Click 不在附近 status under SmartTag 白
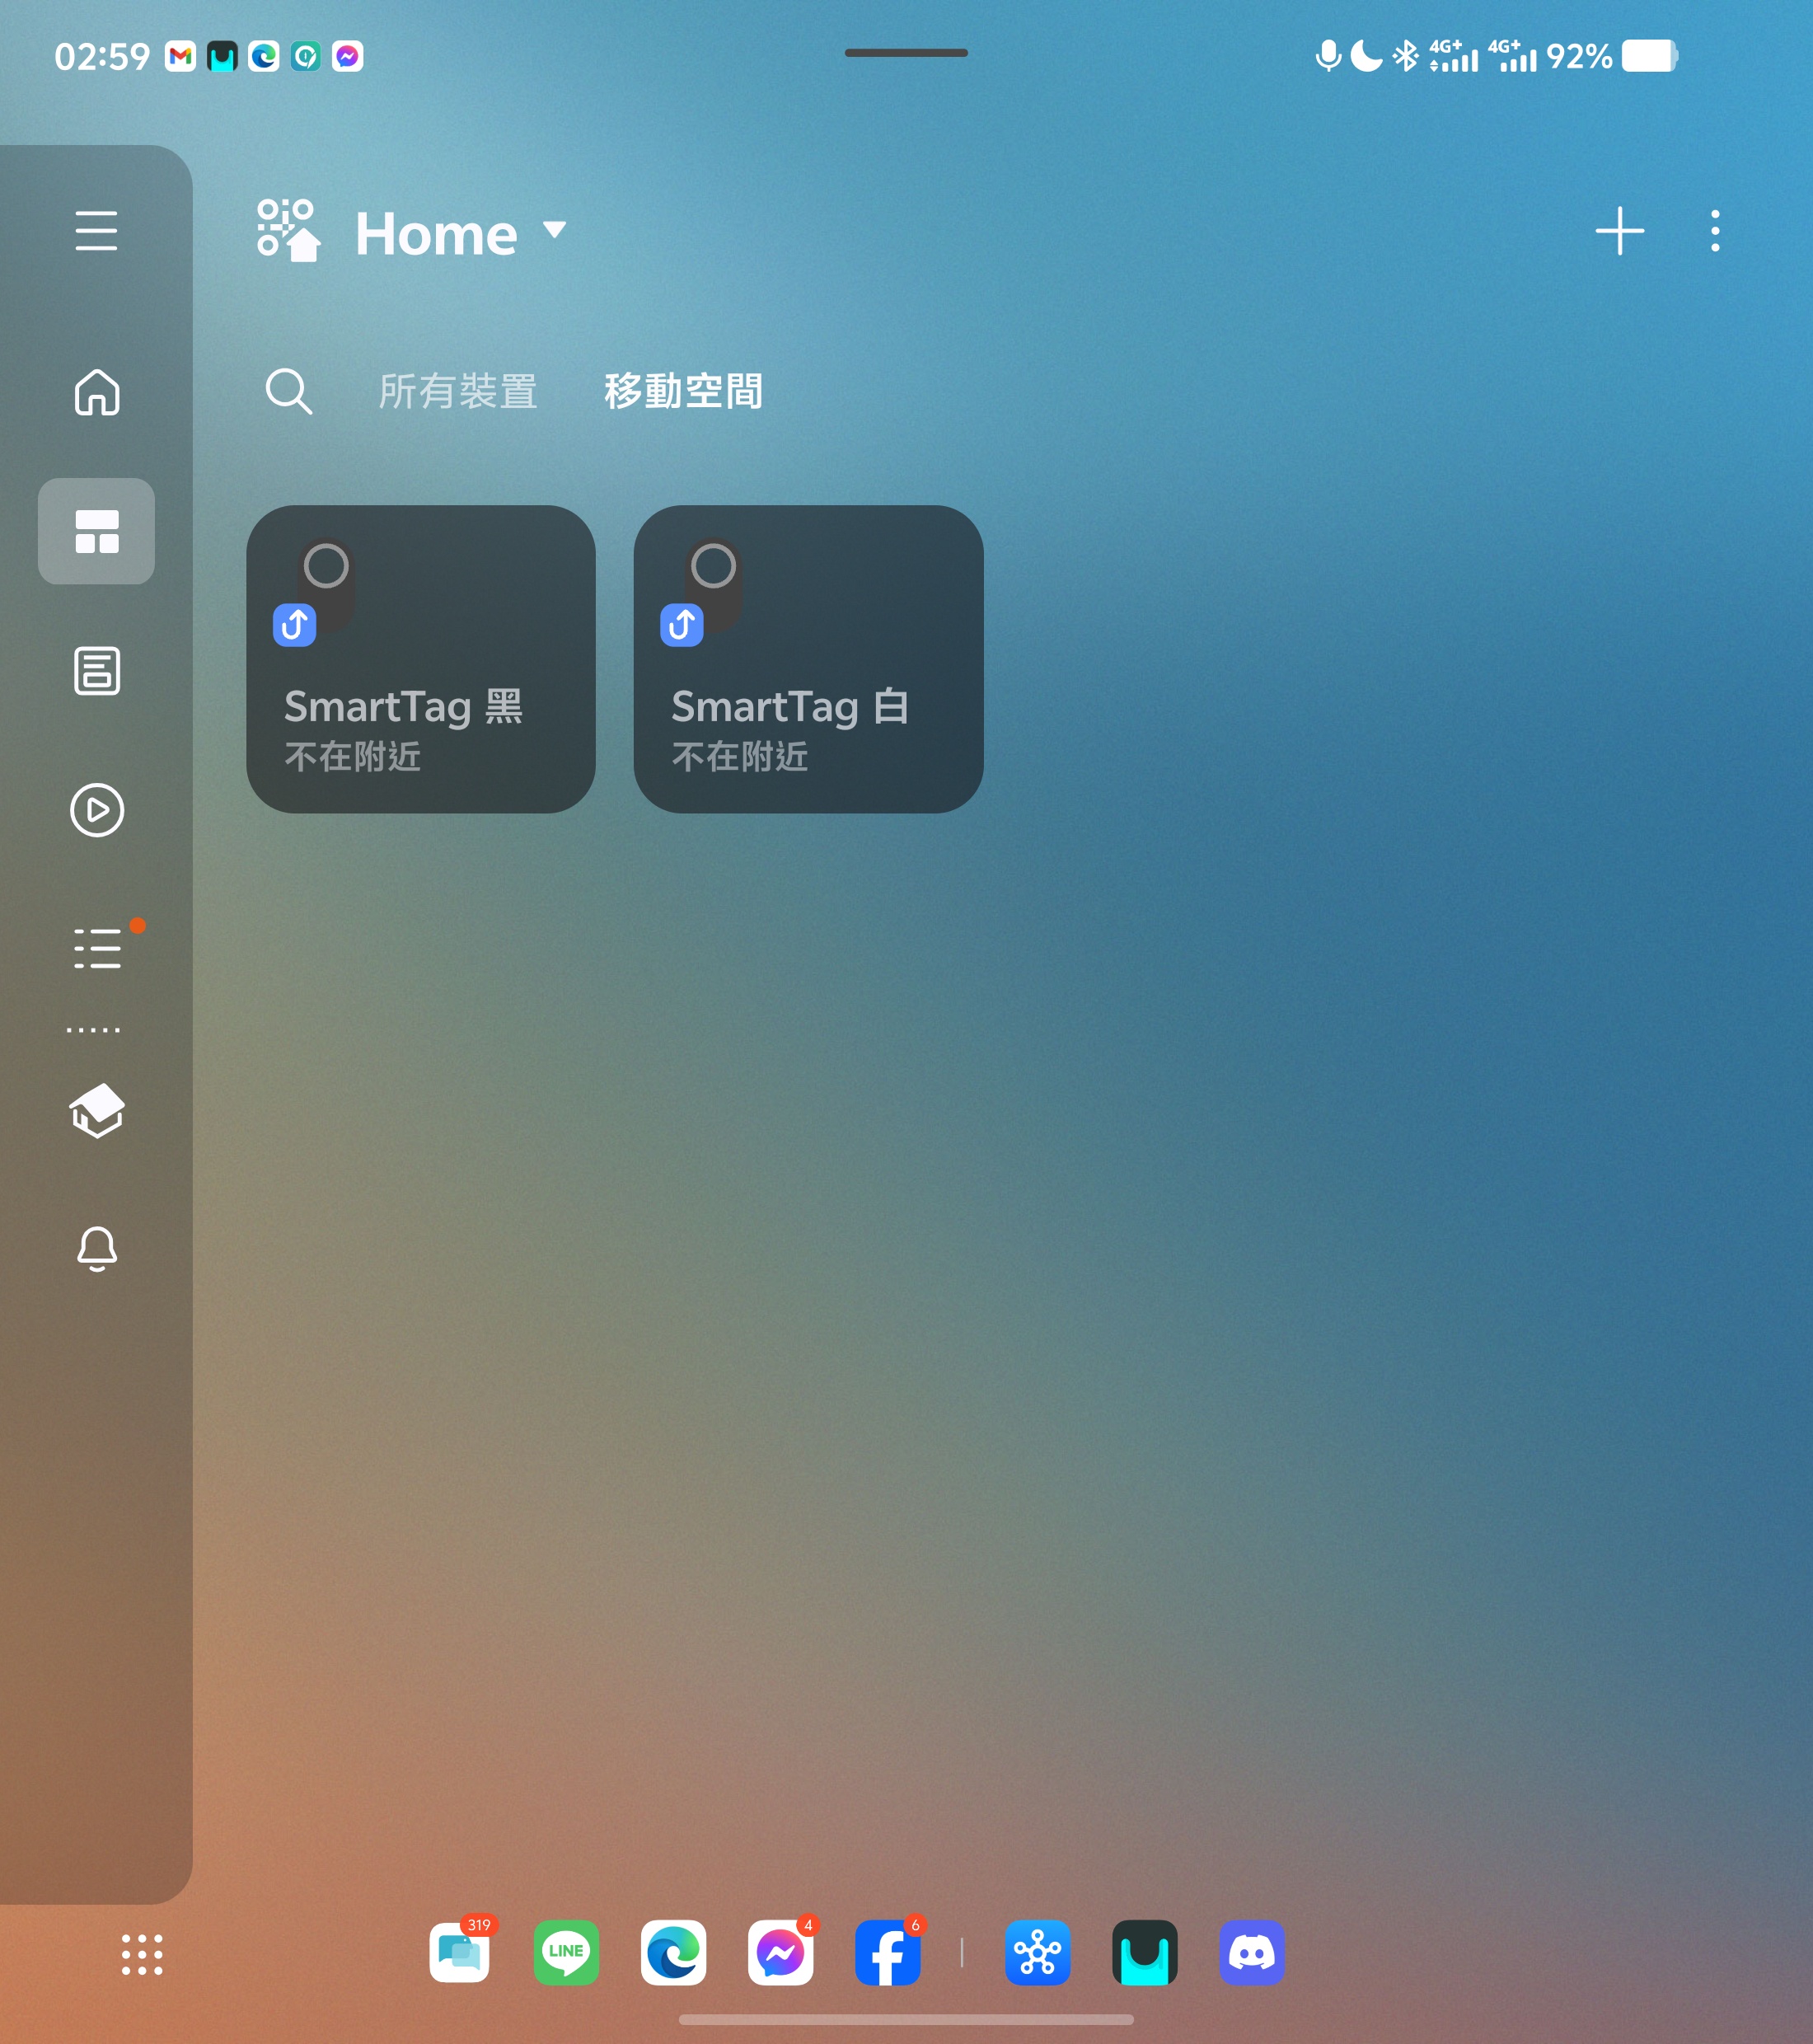This screenshot has height=2044, width=1813. [x=740, y=757]
